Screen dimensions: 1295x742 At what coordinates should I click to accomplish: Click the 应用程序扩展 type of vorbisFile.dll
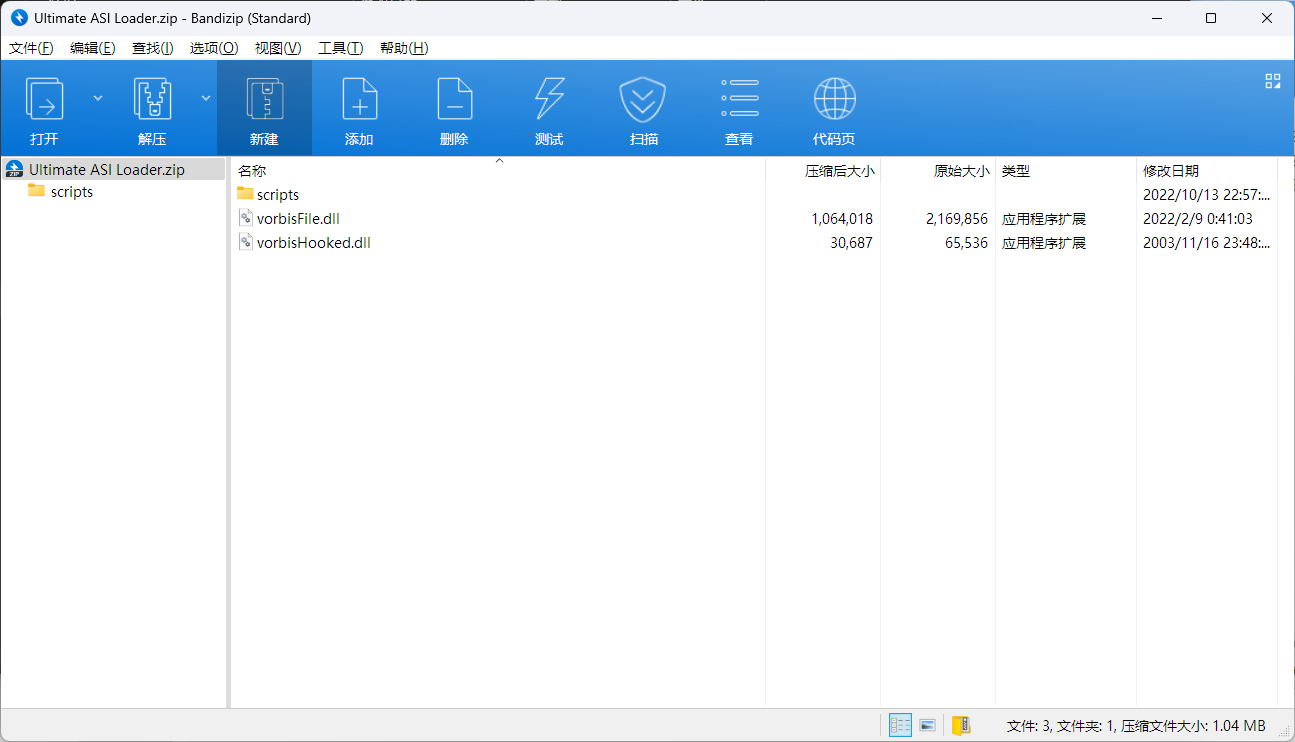click(1044, 218)
